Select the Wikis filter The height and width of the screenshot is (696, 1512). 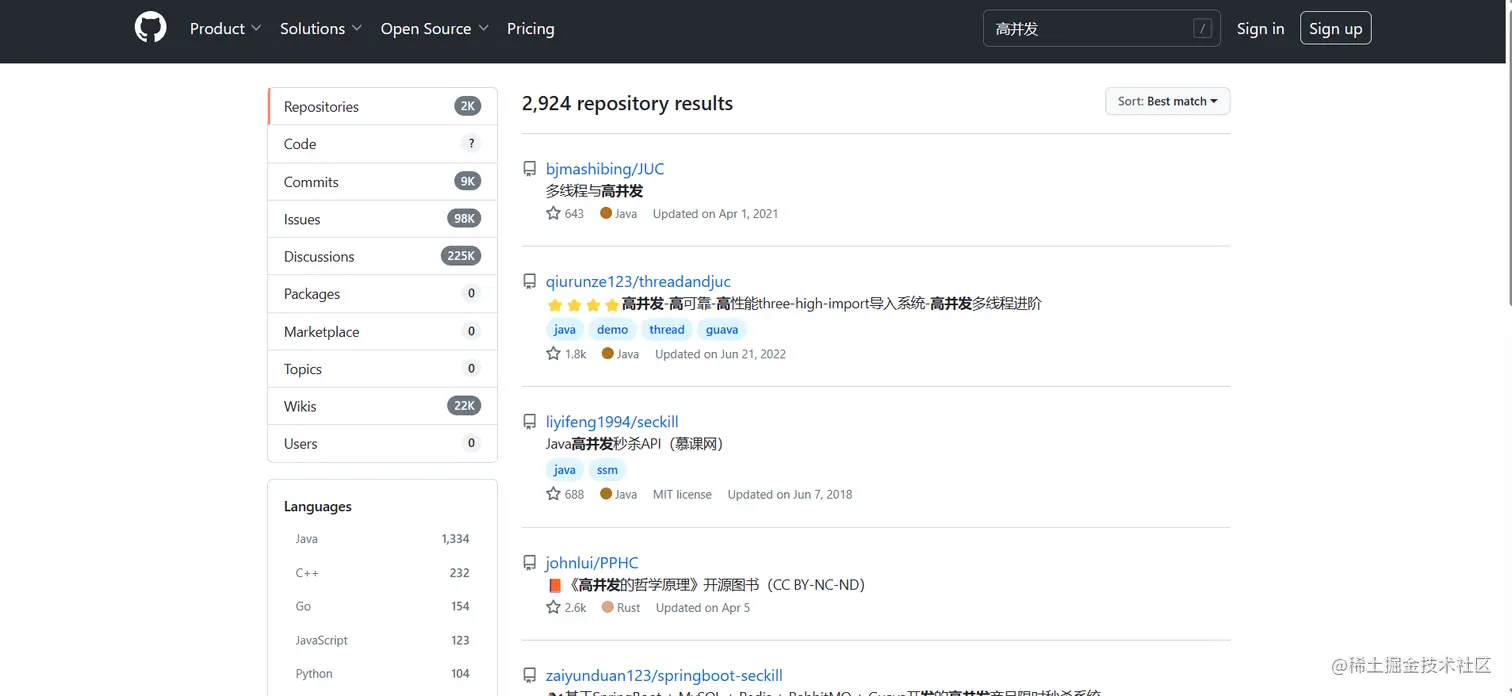[383, 406]
